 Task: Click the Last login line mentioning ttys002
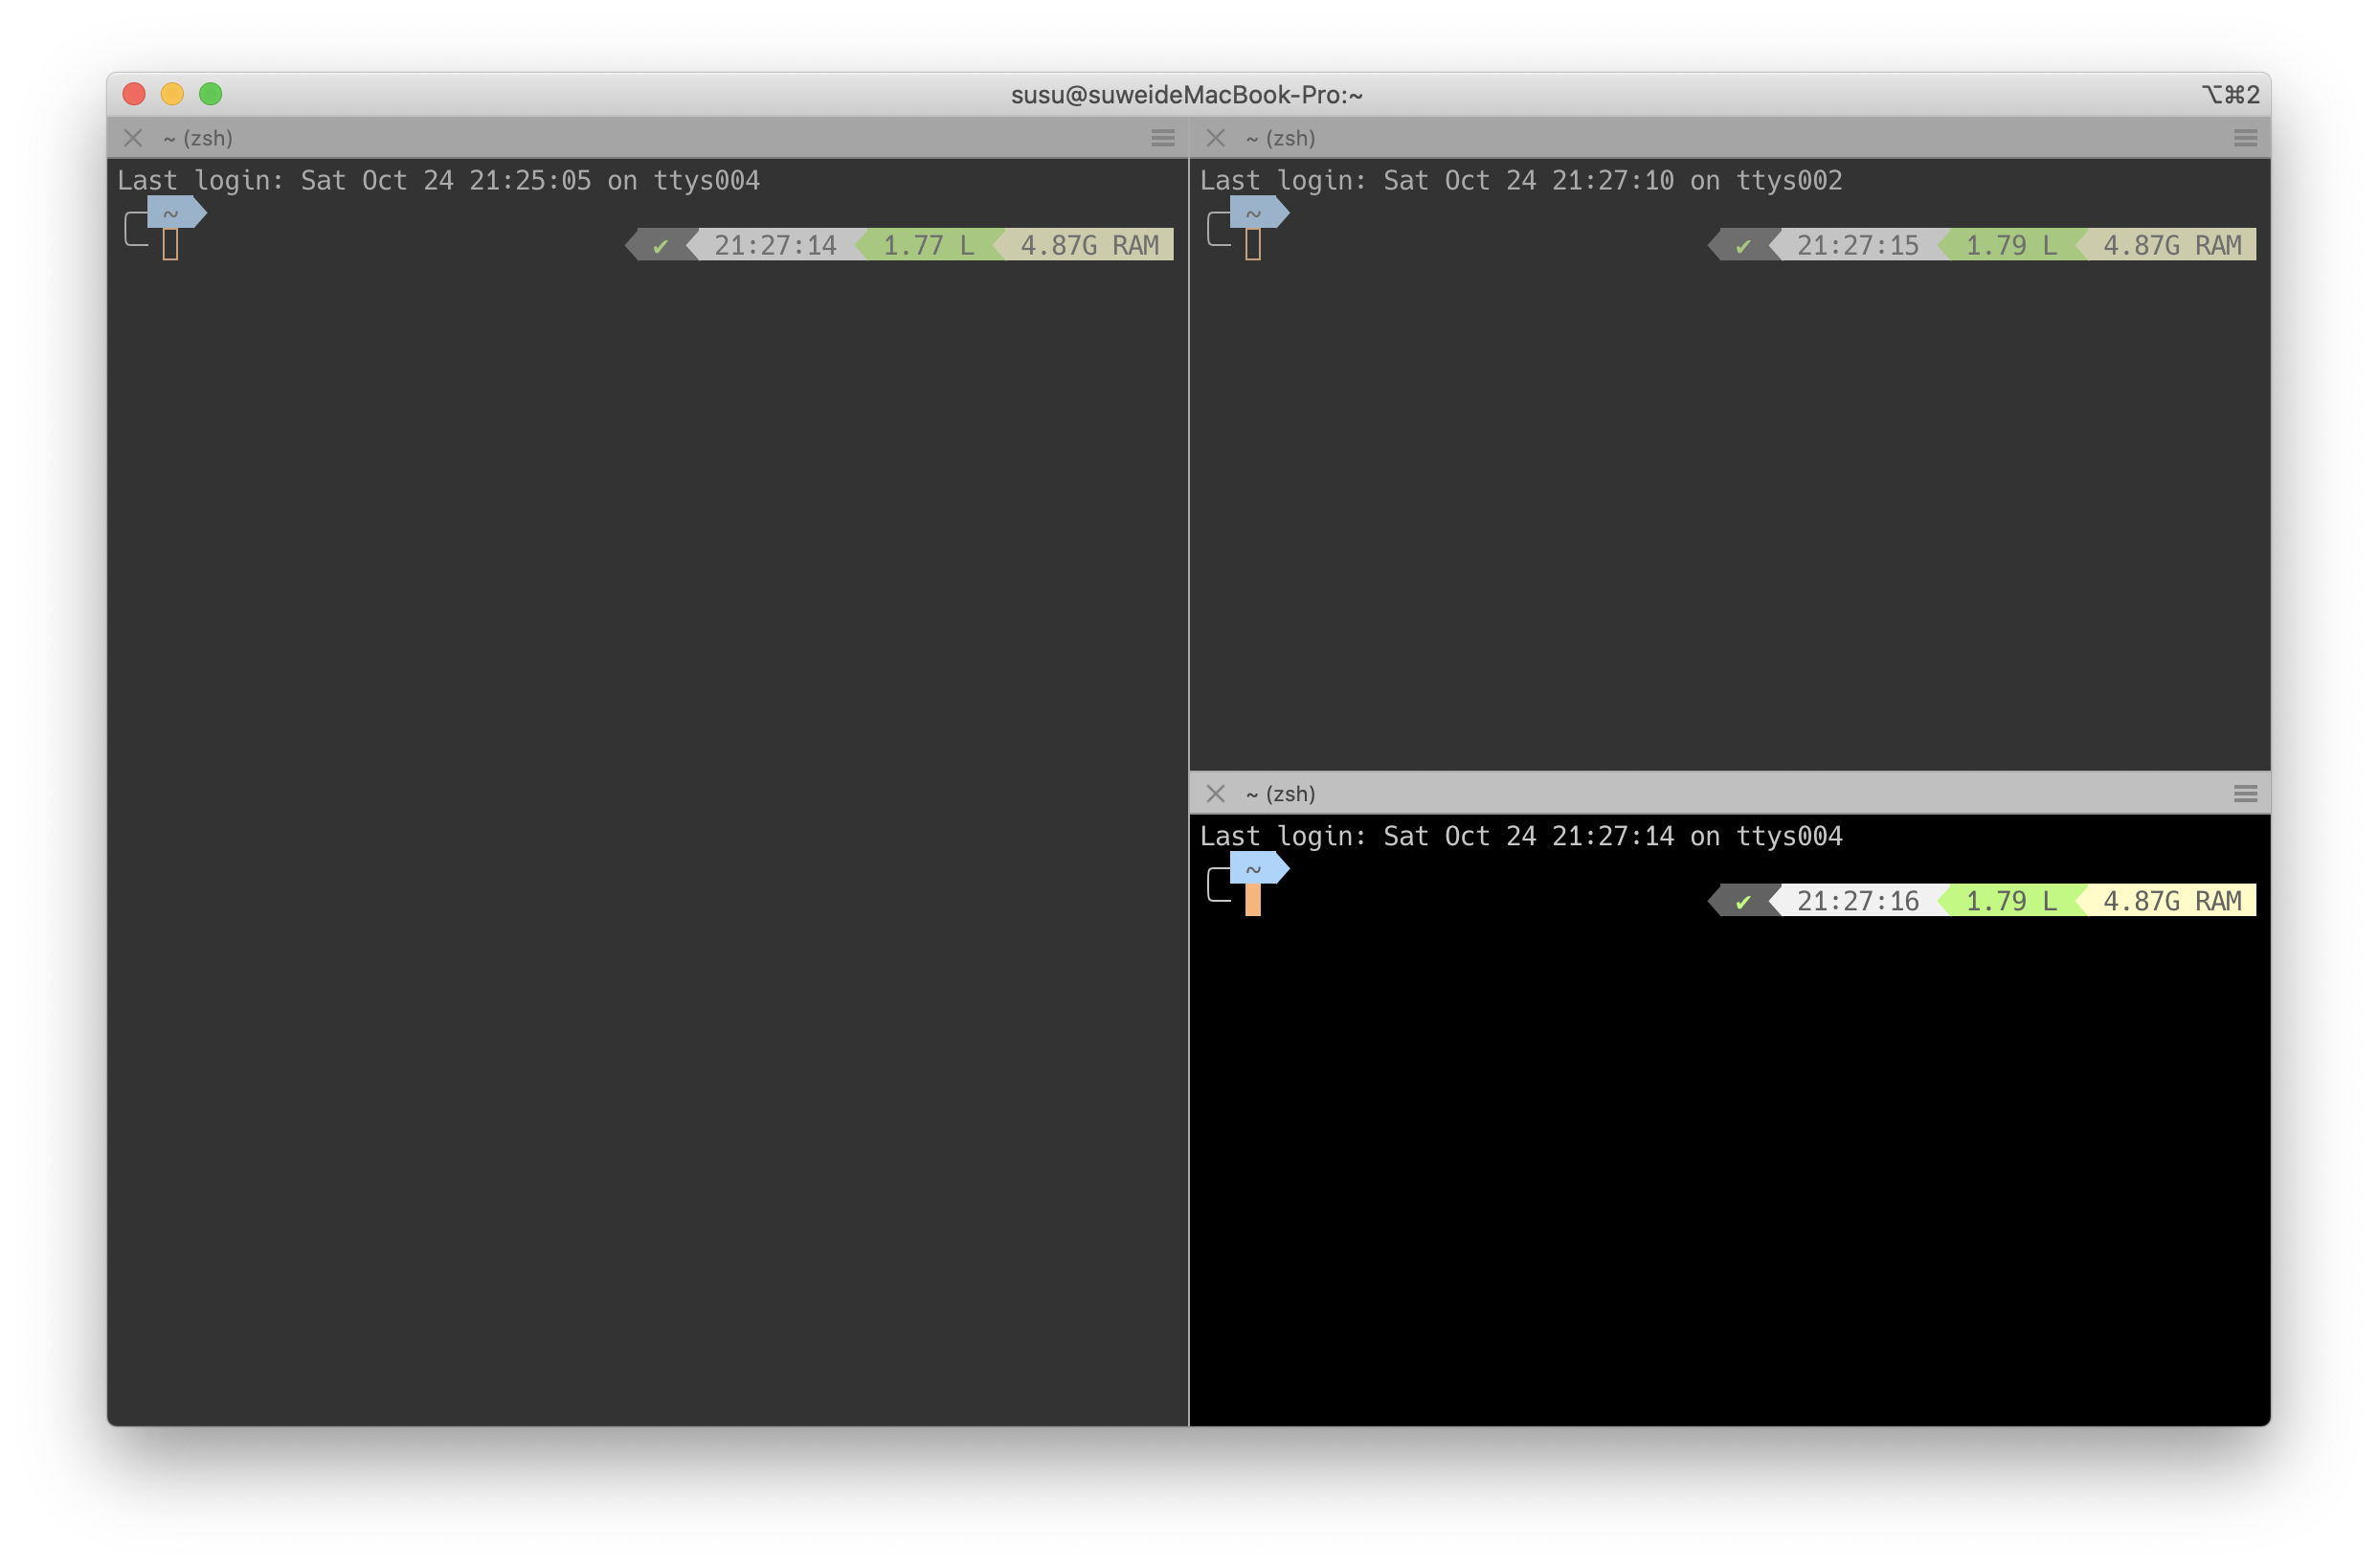click(x=1521, y=180)
